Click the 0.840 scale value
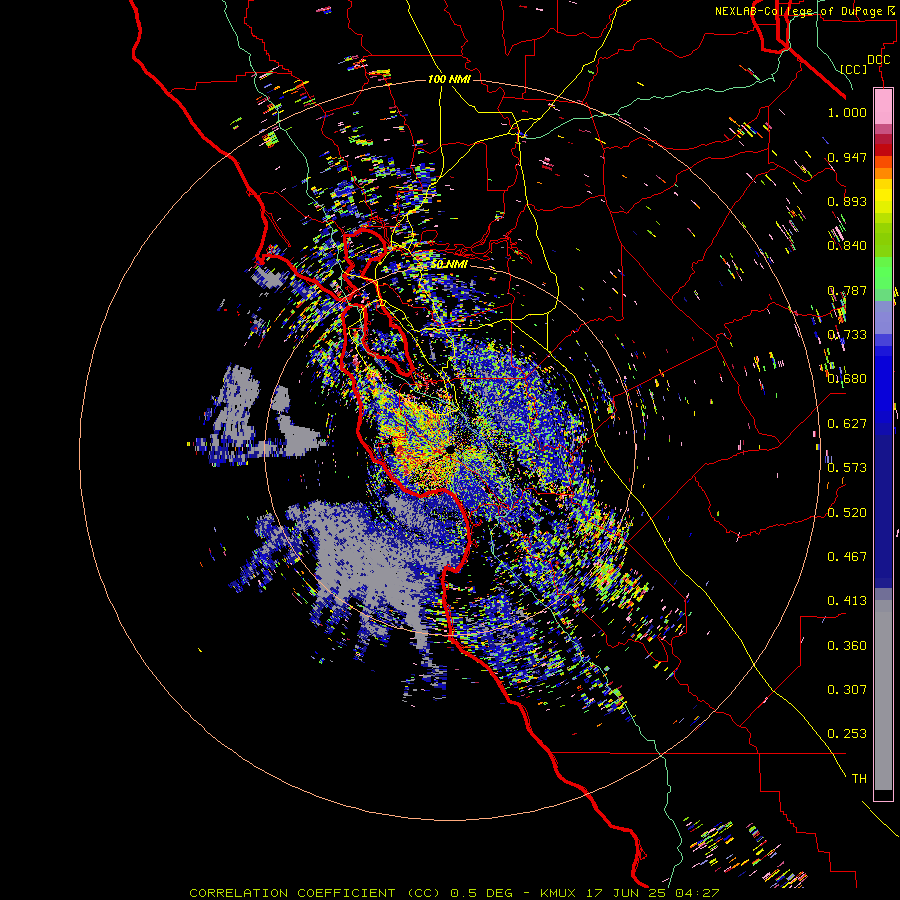This screenshot has height=900, width=900. click(x=847, y=246)
